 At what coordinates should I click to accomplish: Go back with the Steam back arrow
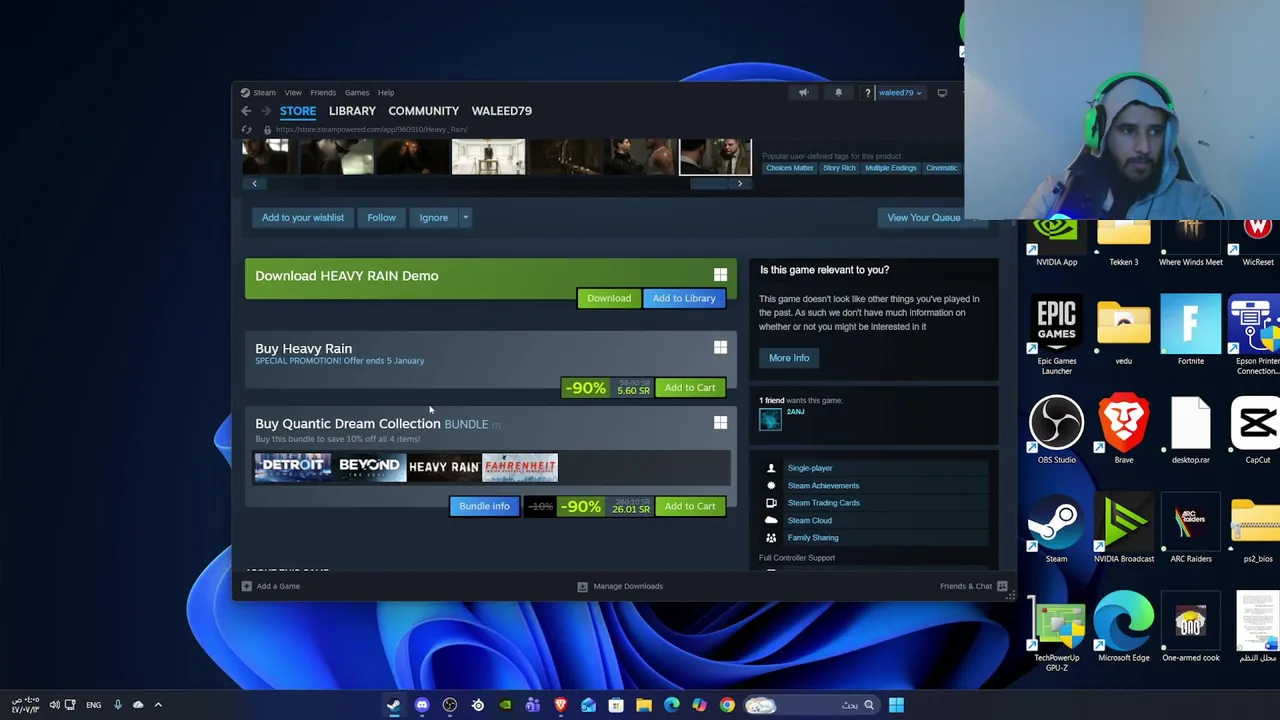click(x=246, y=111)
